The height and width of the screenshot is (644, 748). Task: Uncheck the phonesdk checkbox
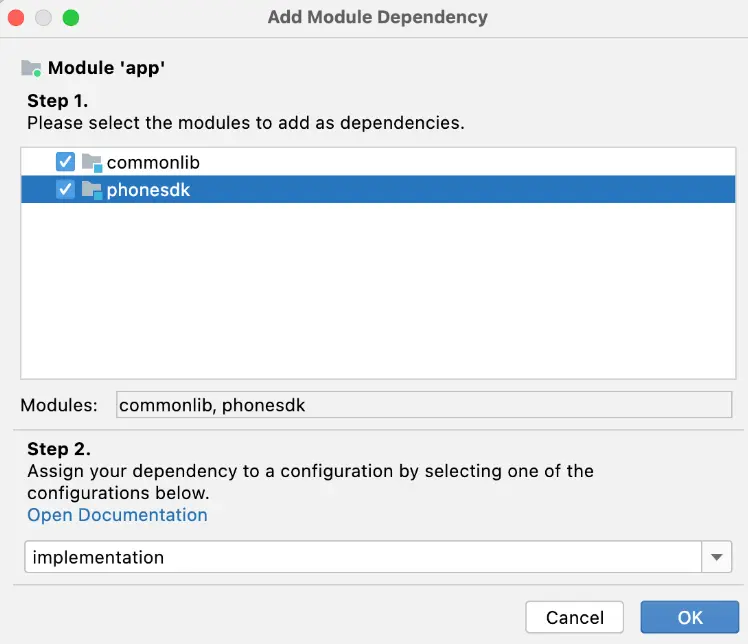click(65, 190)
